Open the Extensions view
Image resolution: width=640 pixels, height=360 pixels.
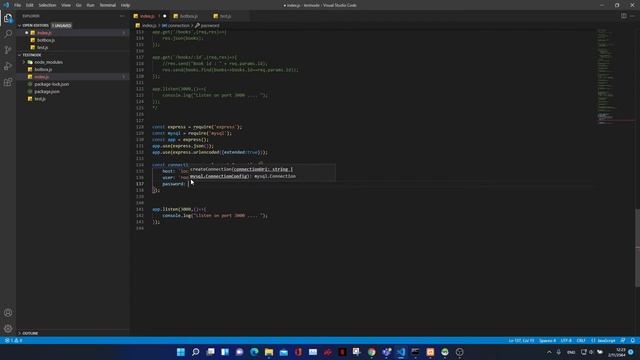[x=8, y=82]
